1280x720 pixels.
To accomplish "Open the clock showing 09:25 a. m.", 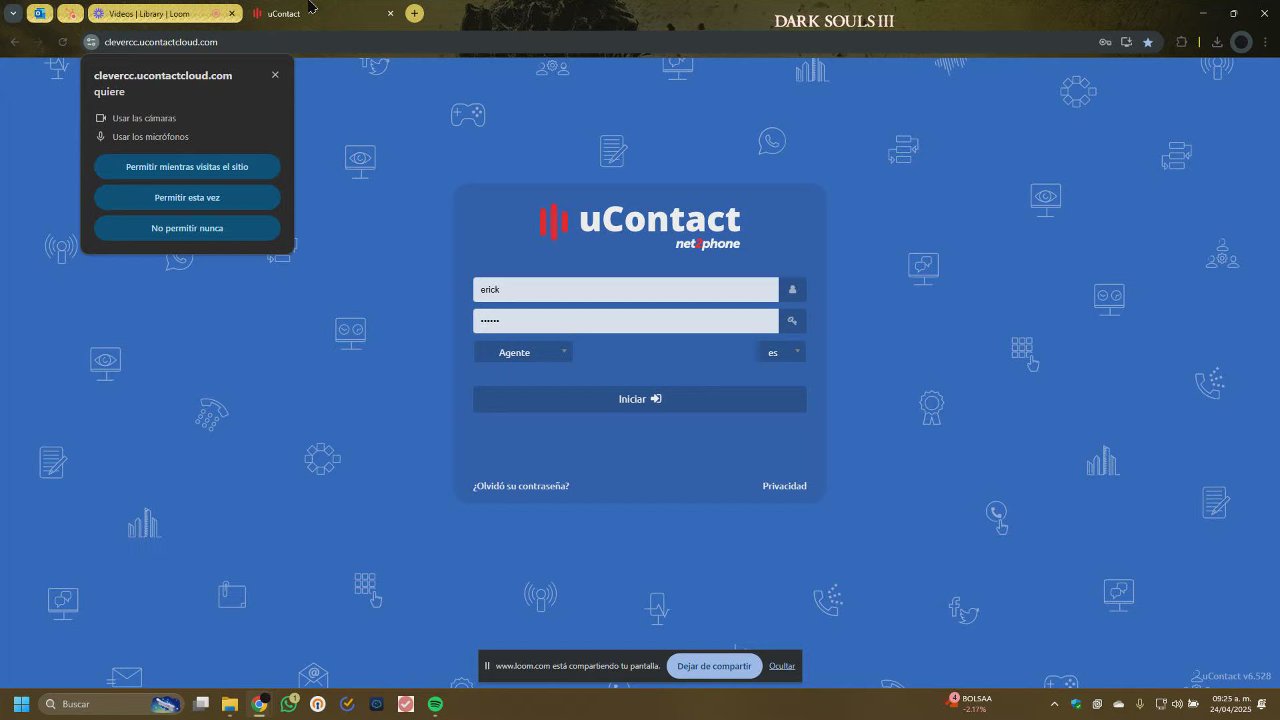I will pos(1230,704).
